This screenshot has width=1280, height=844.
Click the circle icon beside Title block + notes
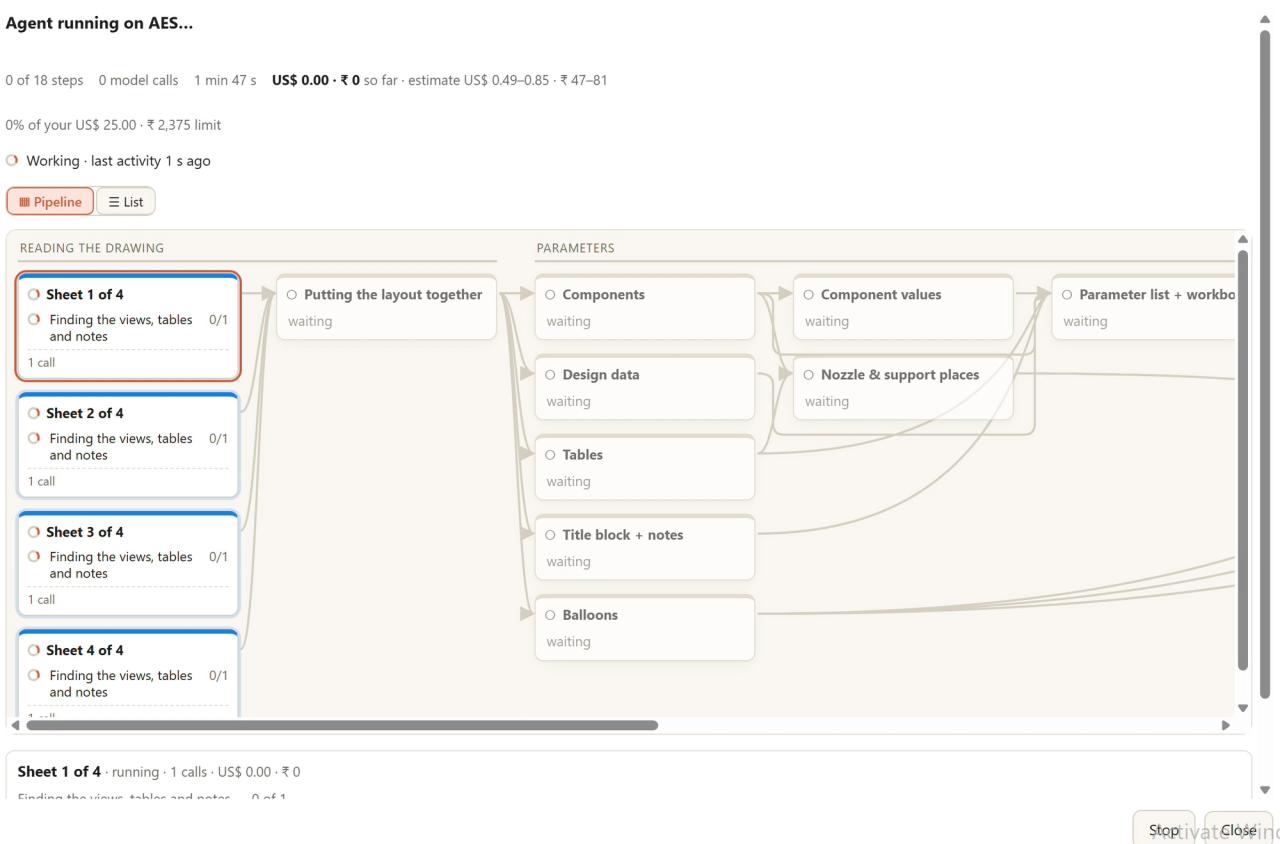550,535
